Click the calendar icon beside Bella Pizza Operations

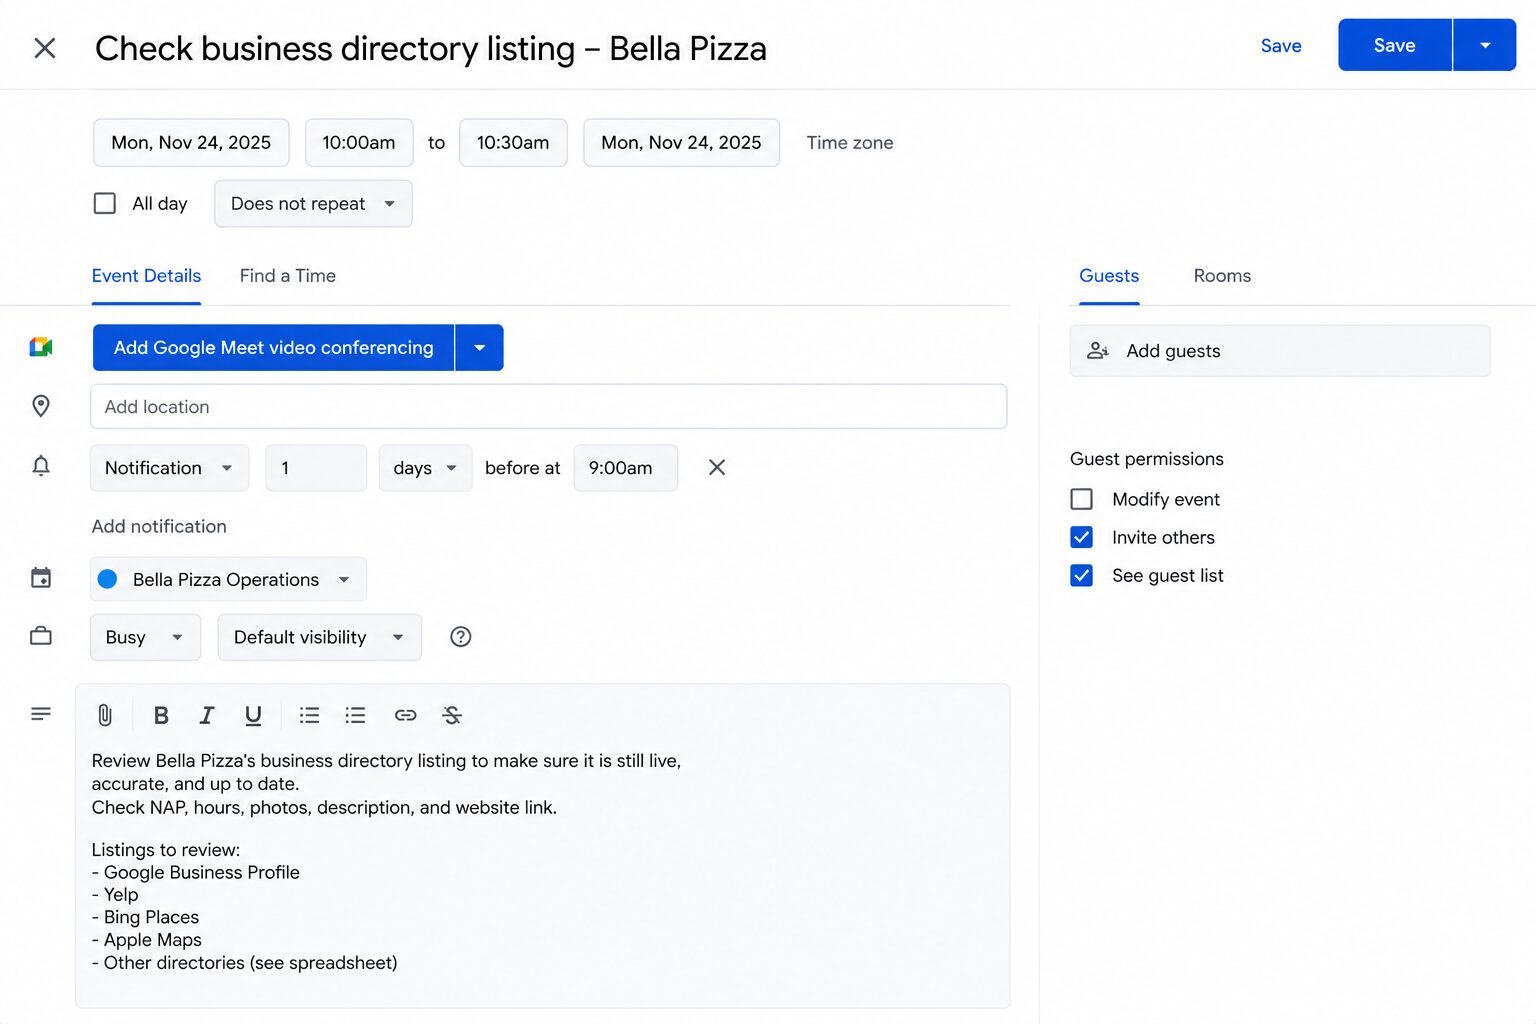click(x=41, y=578)
